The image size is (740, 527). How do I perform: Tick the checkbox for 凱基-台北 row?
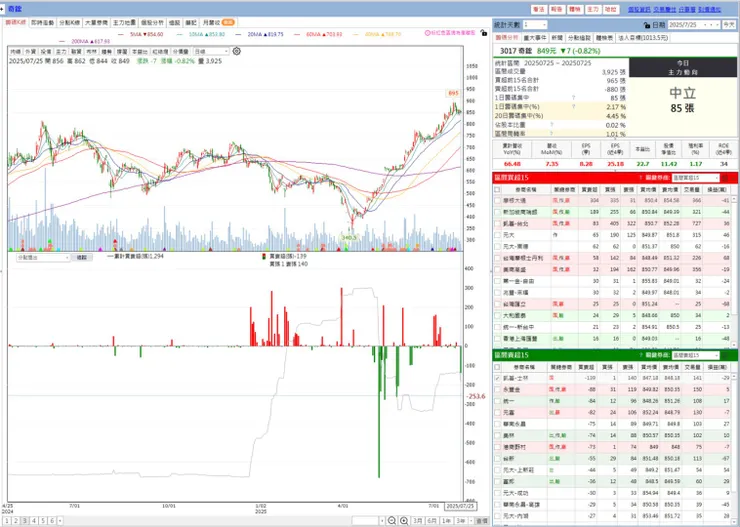497,223
